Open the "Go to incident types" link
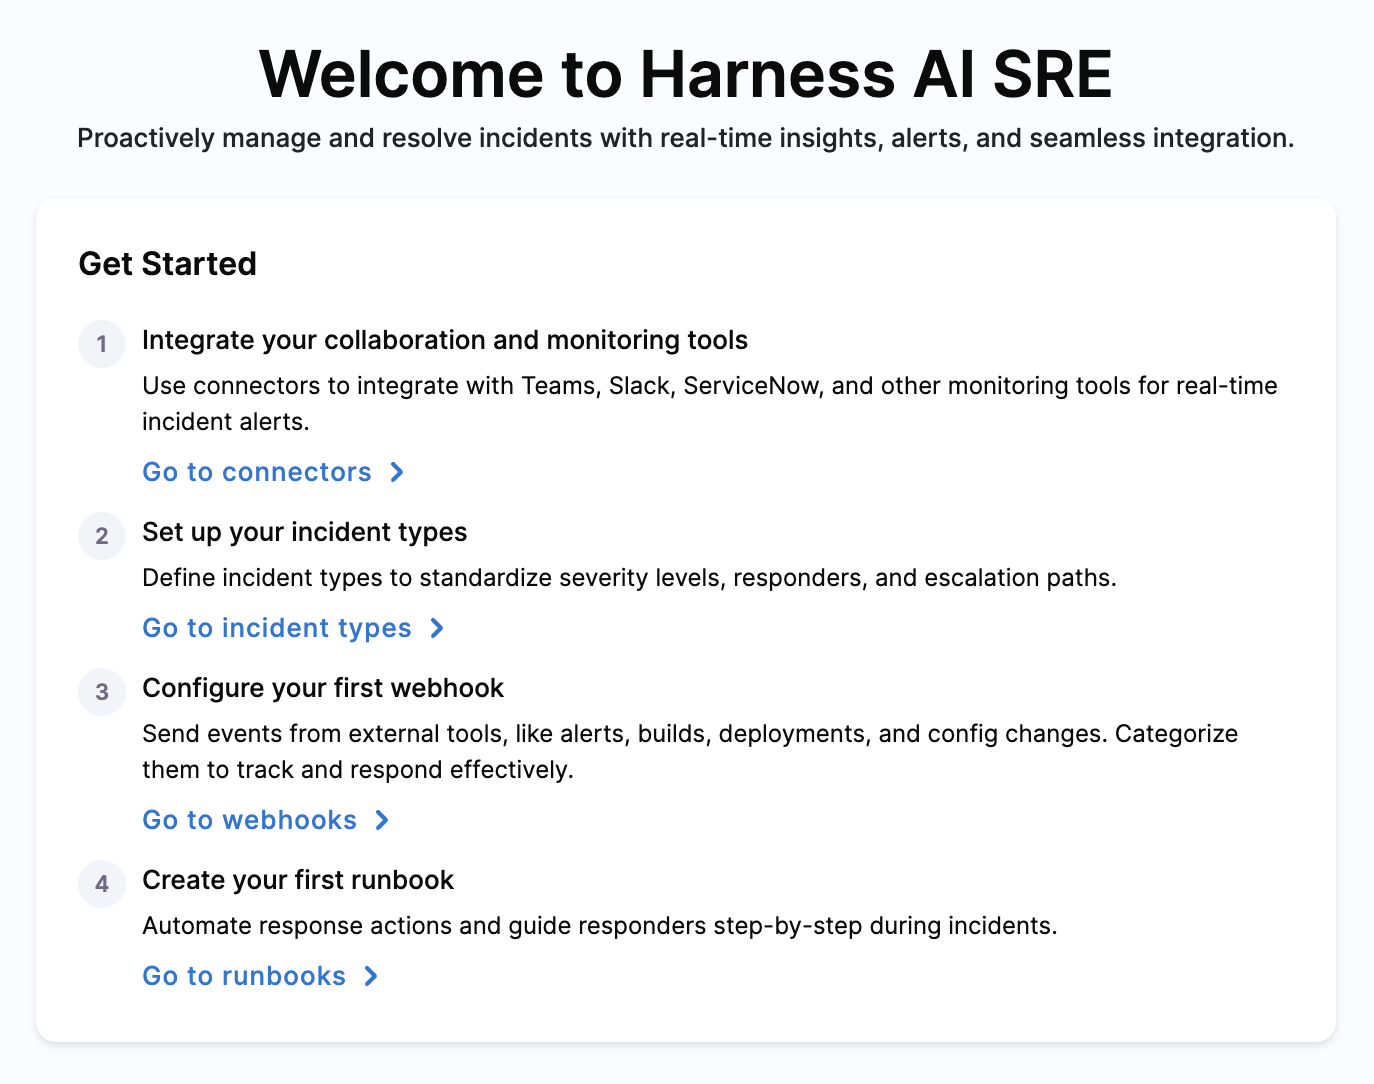The height and width of the screenshot is (1084, 1374). click(277, 628)
